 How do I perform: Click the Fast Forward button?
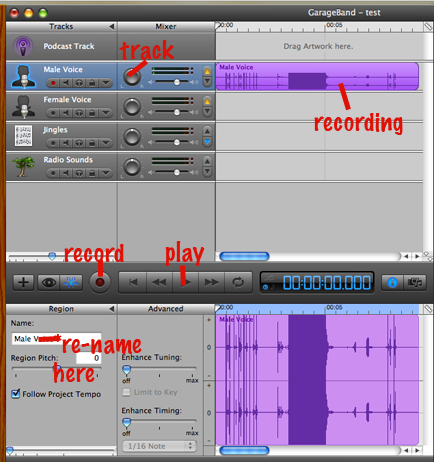point(211,283)
